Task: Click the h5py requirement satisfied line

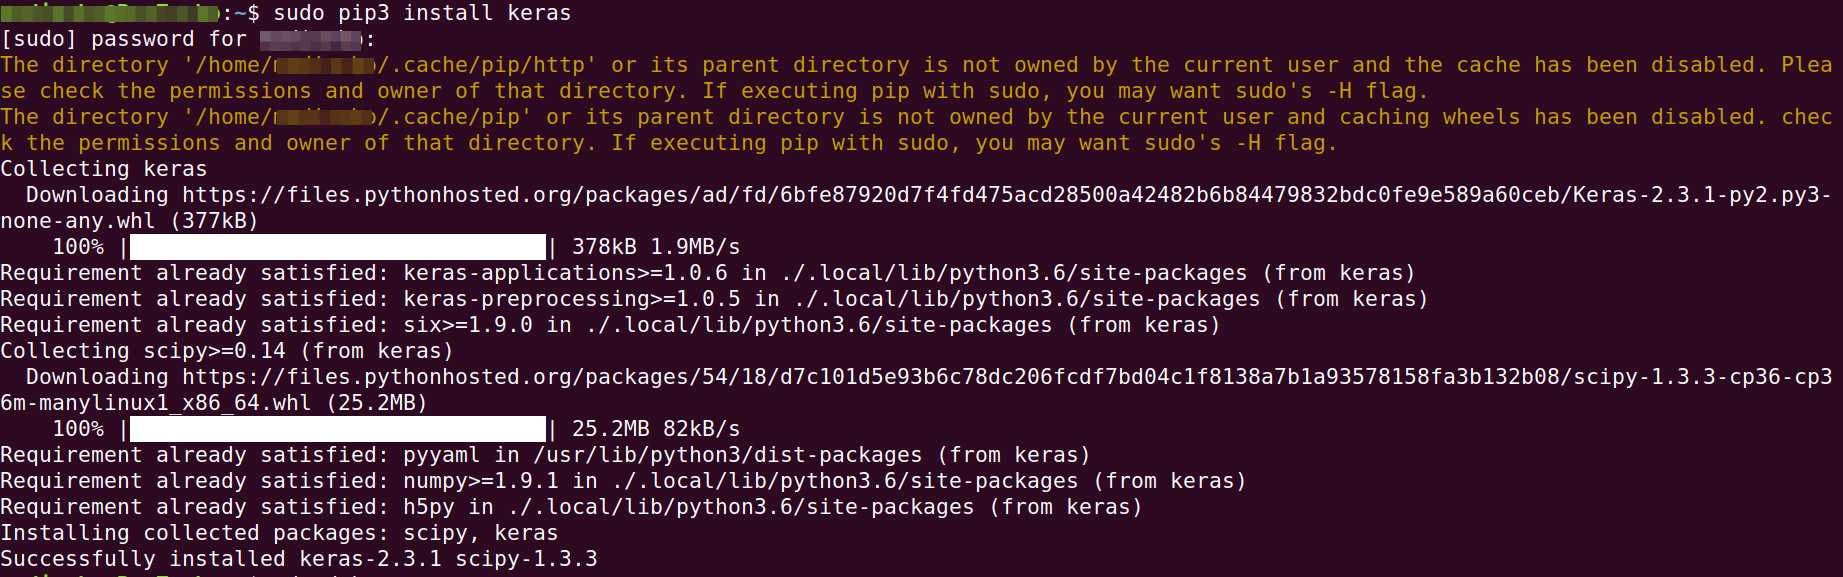Action: 571,507
